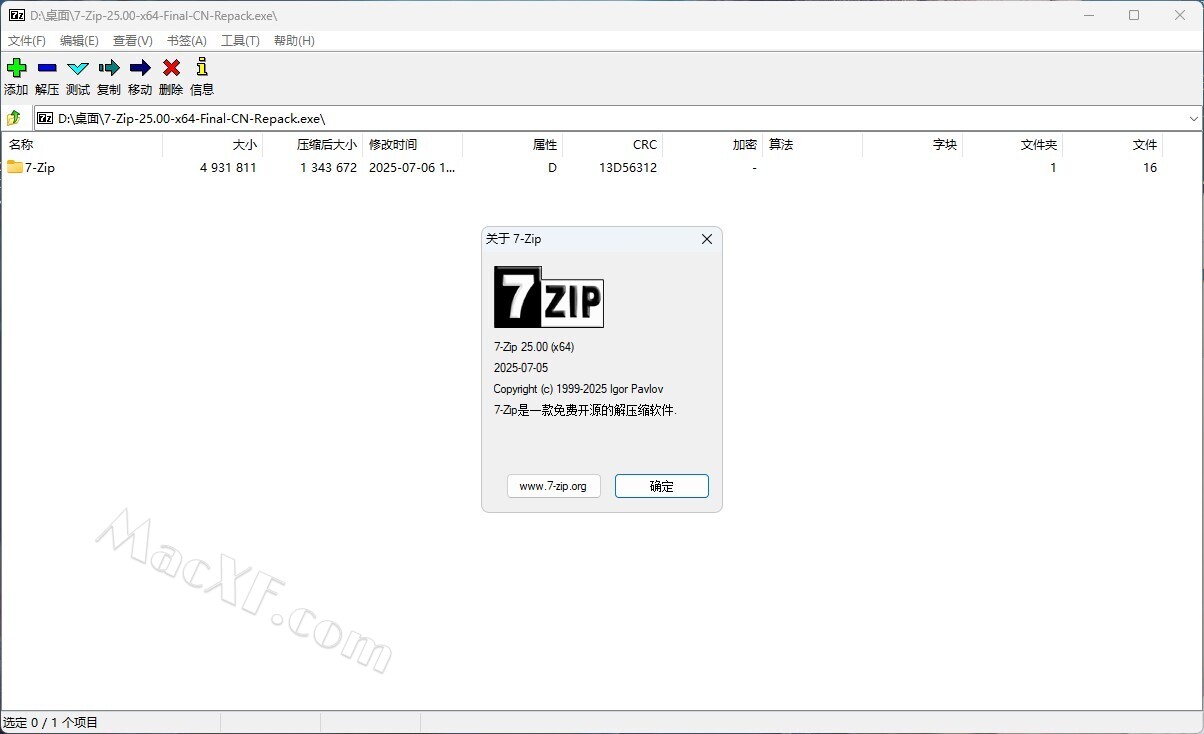This screenshot has height=734, width=1204.
Task: Sort by 文件 column header
Action: (1112, 145)
